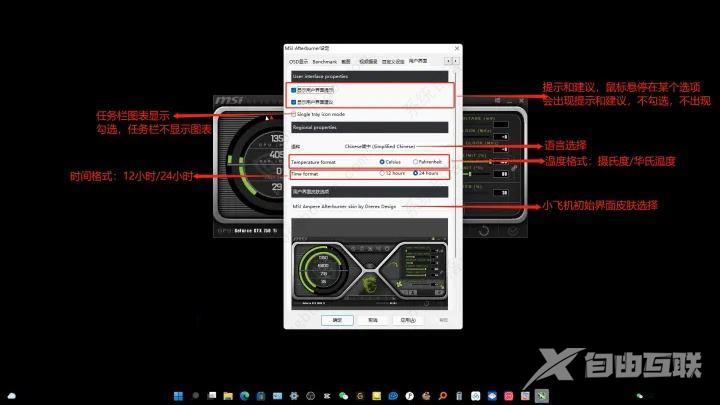Open the Benchmark tab
The image size is (720, 405).
coord(324,62)
